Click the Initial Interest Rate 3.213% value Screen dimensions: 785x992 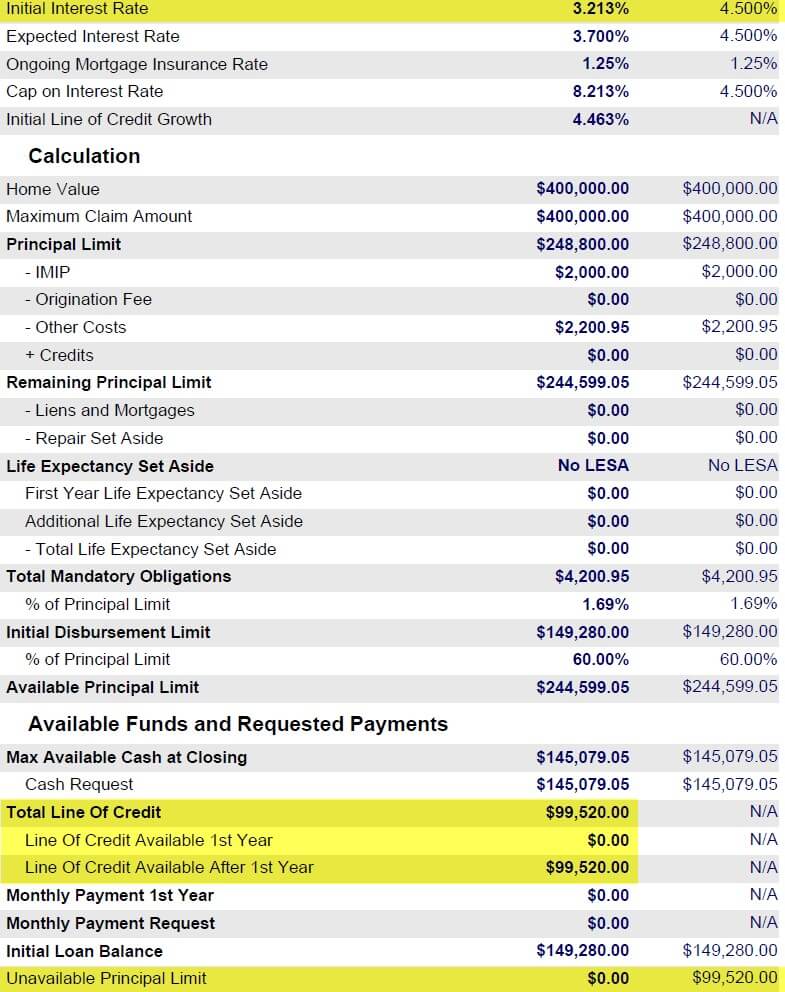click(600, 9)
